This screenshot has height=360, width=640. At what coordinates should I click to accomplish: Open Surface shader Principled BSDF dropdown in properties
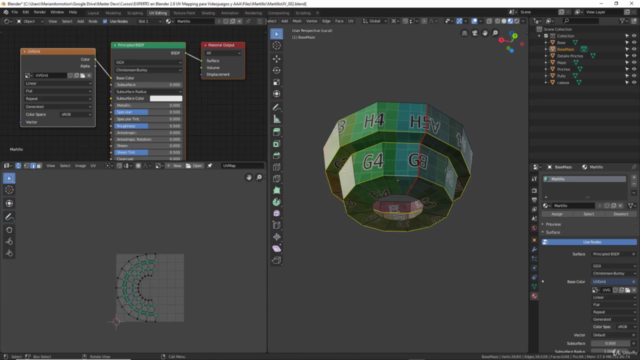click(x=613, y=254)
